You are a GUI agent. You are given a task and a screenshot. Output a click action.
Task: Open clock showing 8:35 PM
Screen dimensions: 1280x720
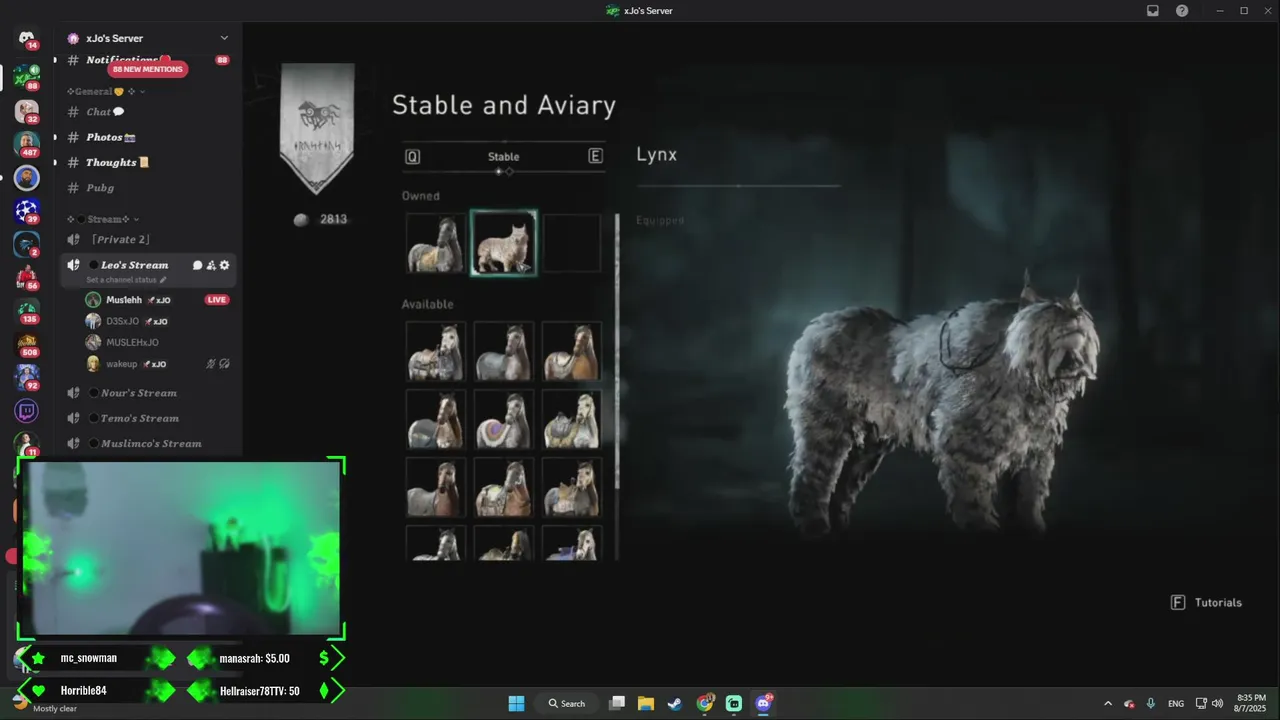coord(1251,703)
